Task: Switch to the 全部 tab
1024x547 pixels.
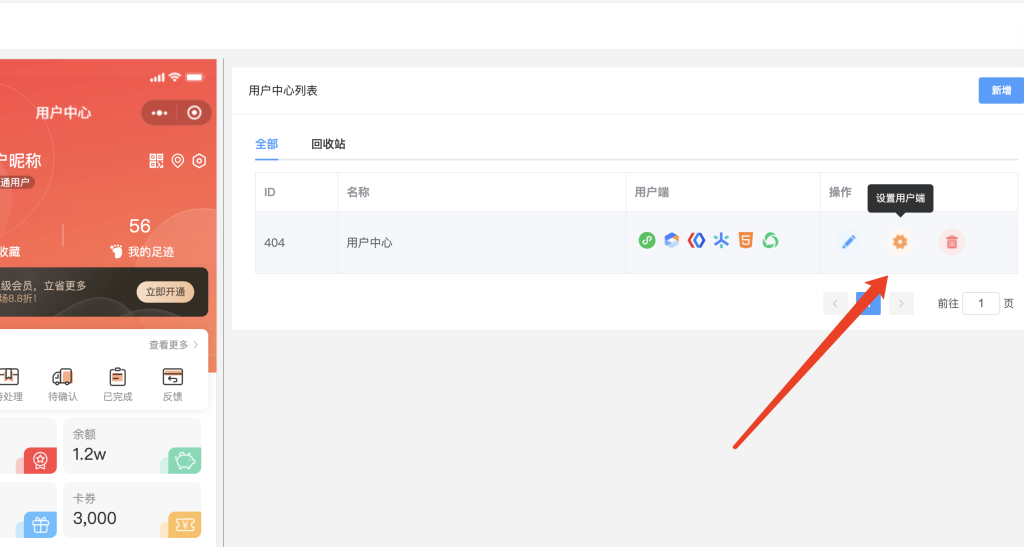Action: coord(266,144)
